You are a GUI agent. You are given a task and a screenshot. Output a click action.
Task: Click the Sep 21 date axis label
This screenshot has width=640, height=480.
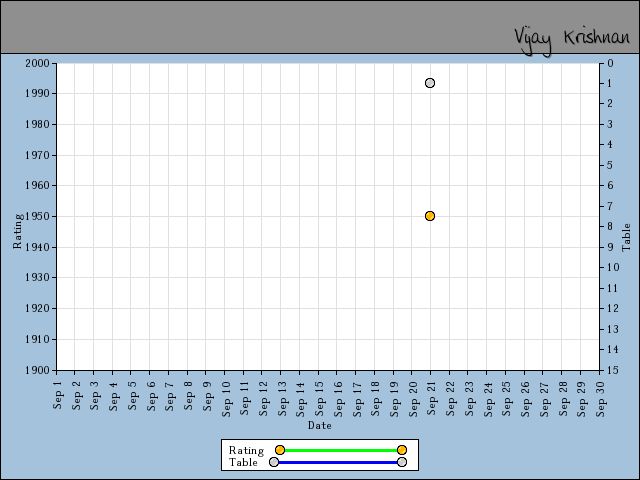[431, 398]
